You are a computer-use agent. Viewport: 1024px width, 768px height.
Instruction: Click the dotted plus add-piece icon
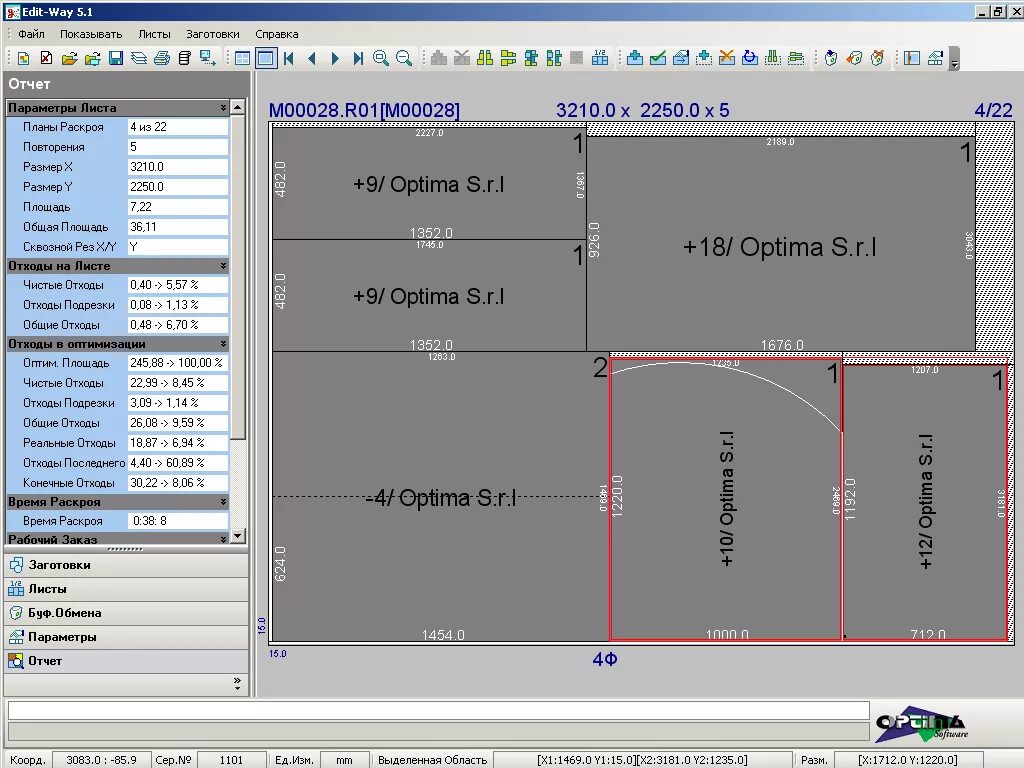pos(704,58)
